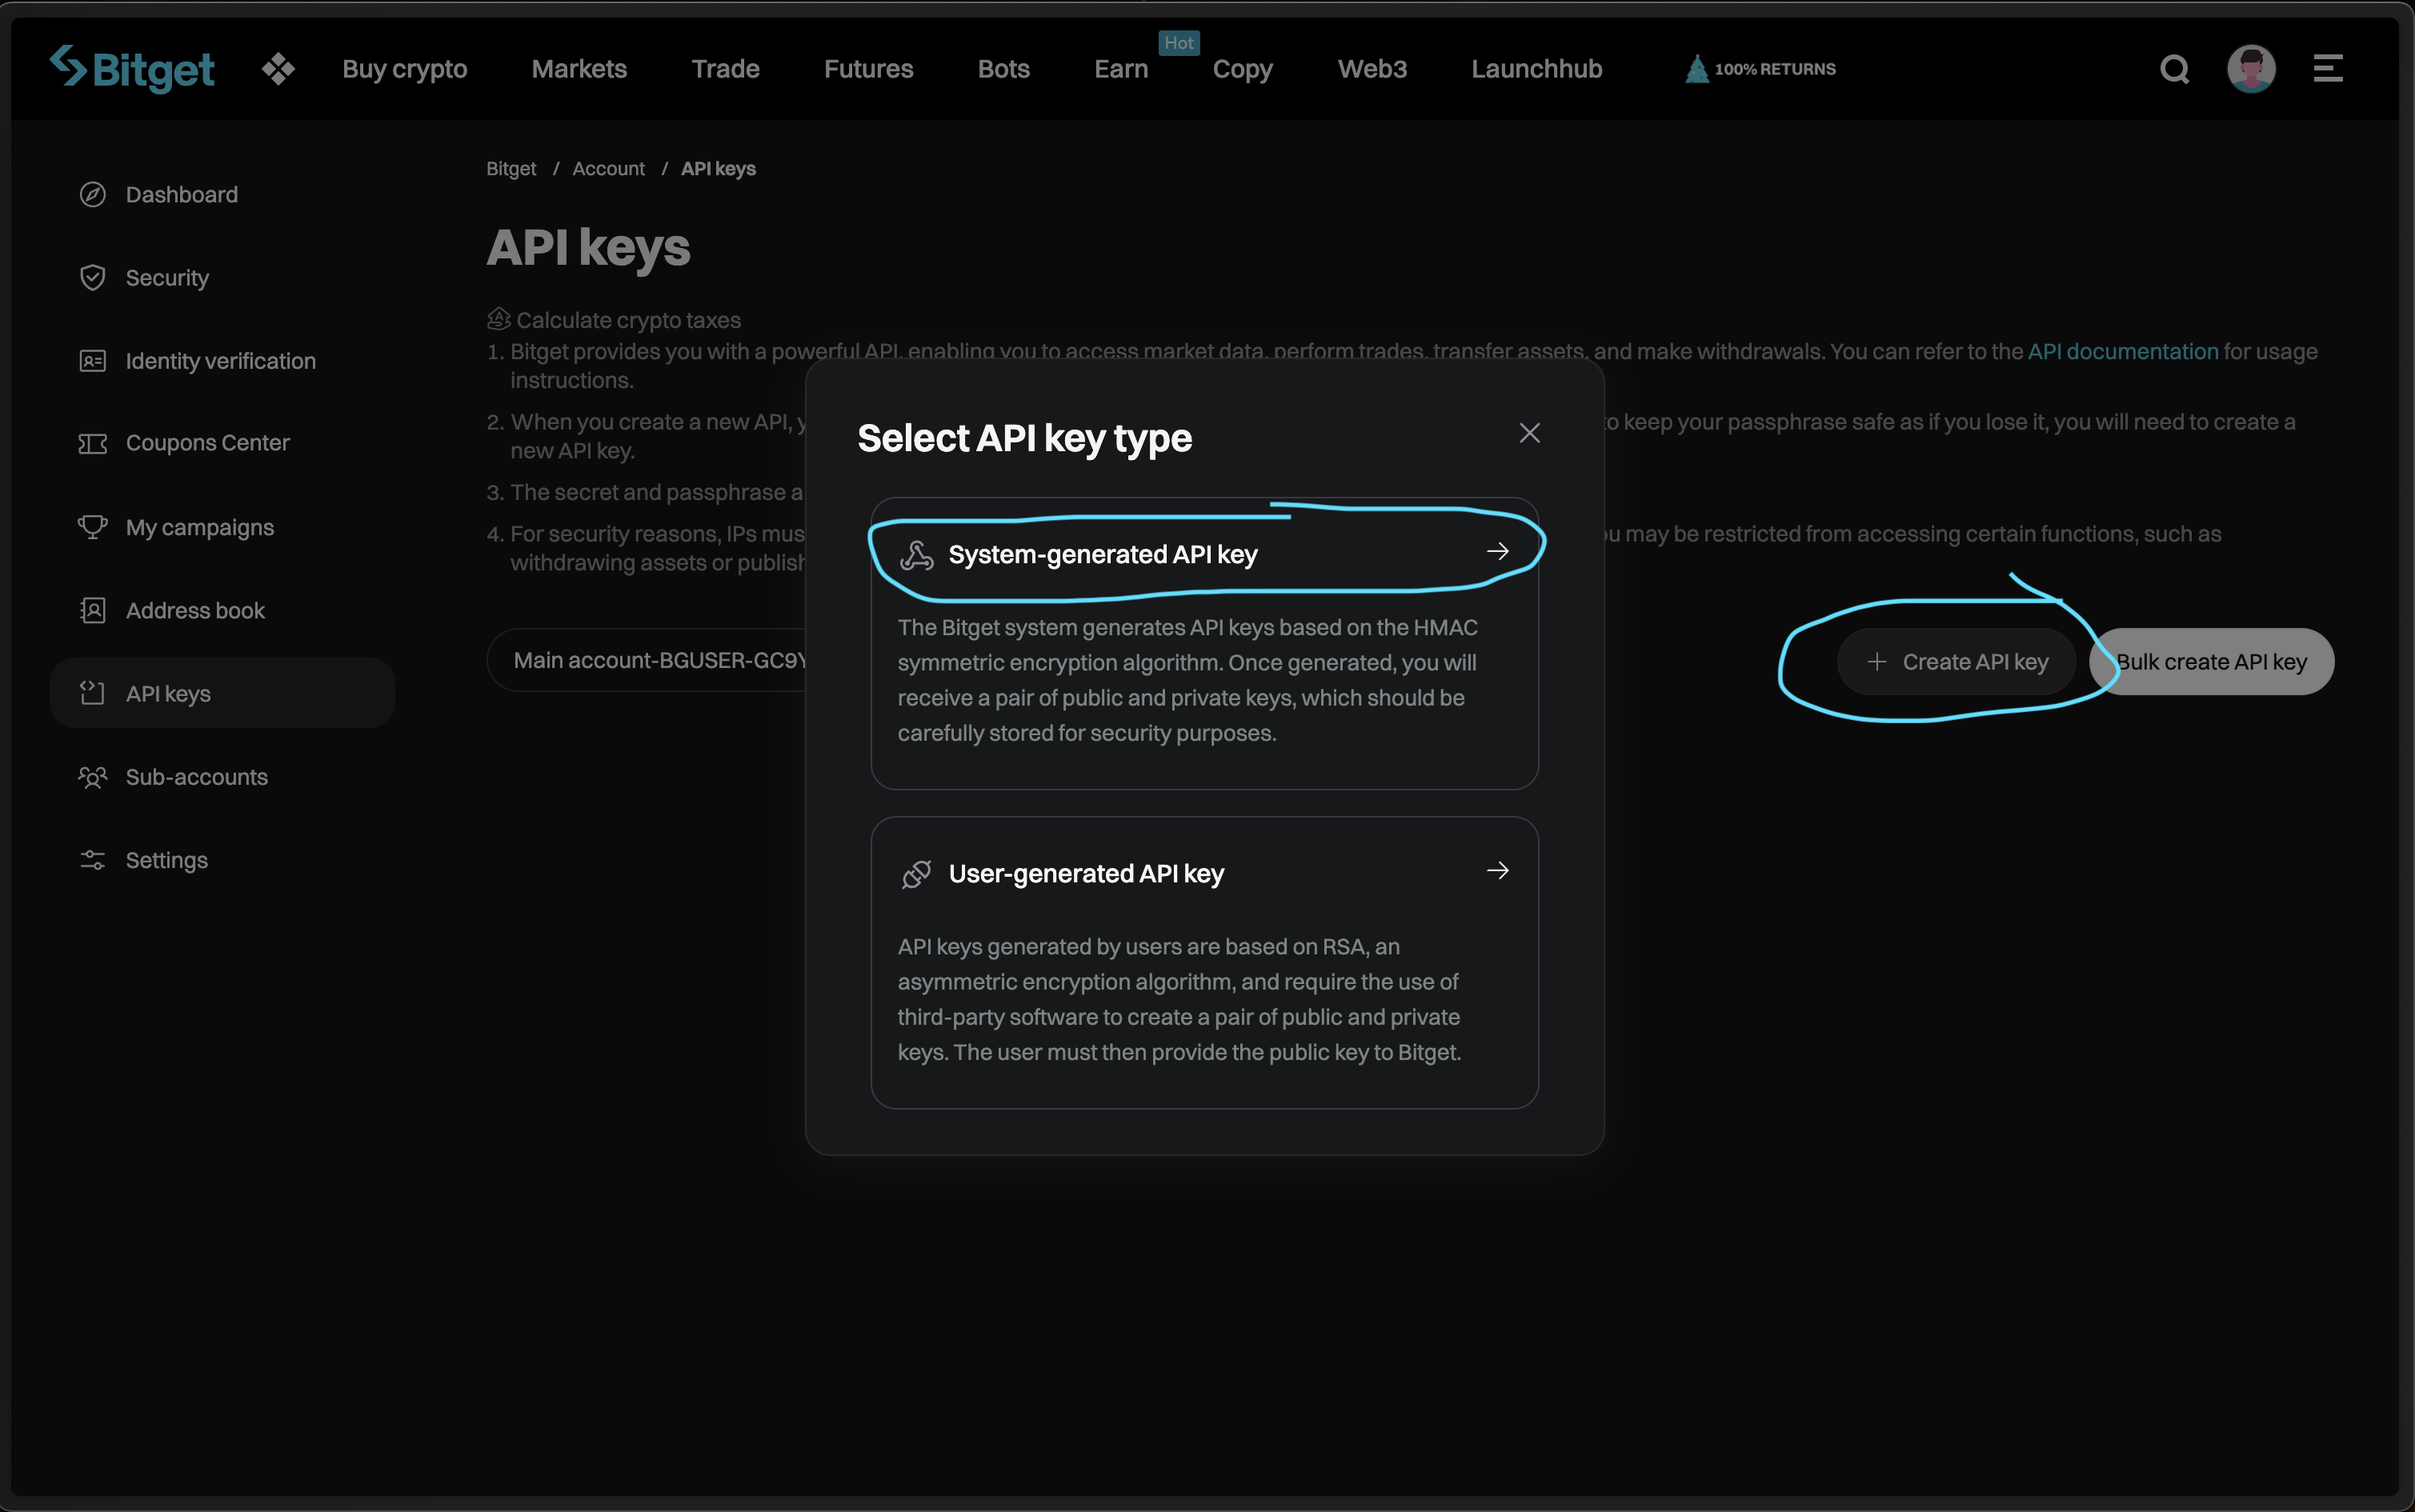Image resolution: width=2415 pixels, height=1512 pixels.
Task: Open the four-diamond apps grid icon
Action: coord(278,69)
